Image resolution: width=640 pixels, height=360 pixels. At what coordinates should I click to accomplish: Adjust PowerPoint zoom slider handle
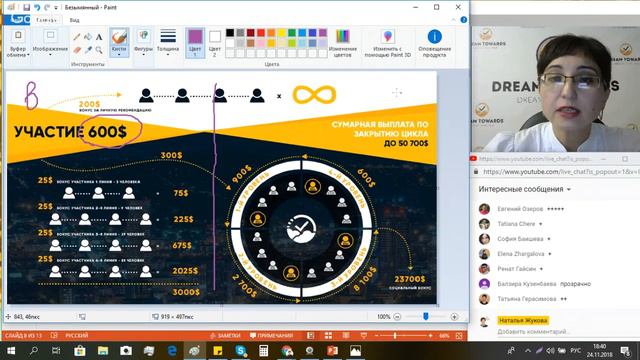[395, 336]
